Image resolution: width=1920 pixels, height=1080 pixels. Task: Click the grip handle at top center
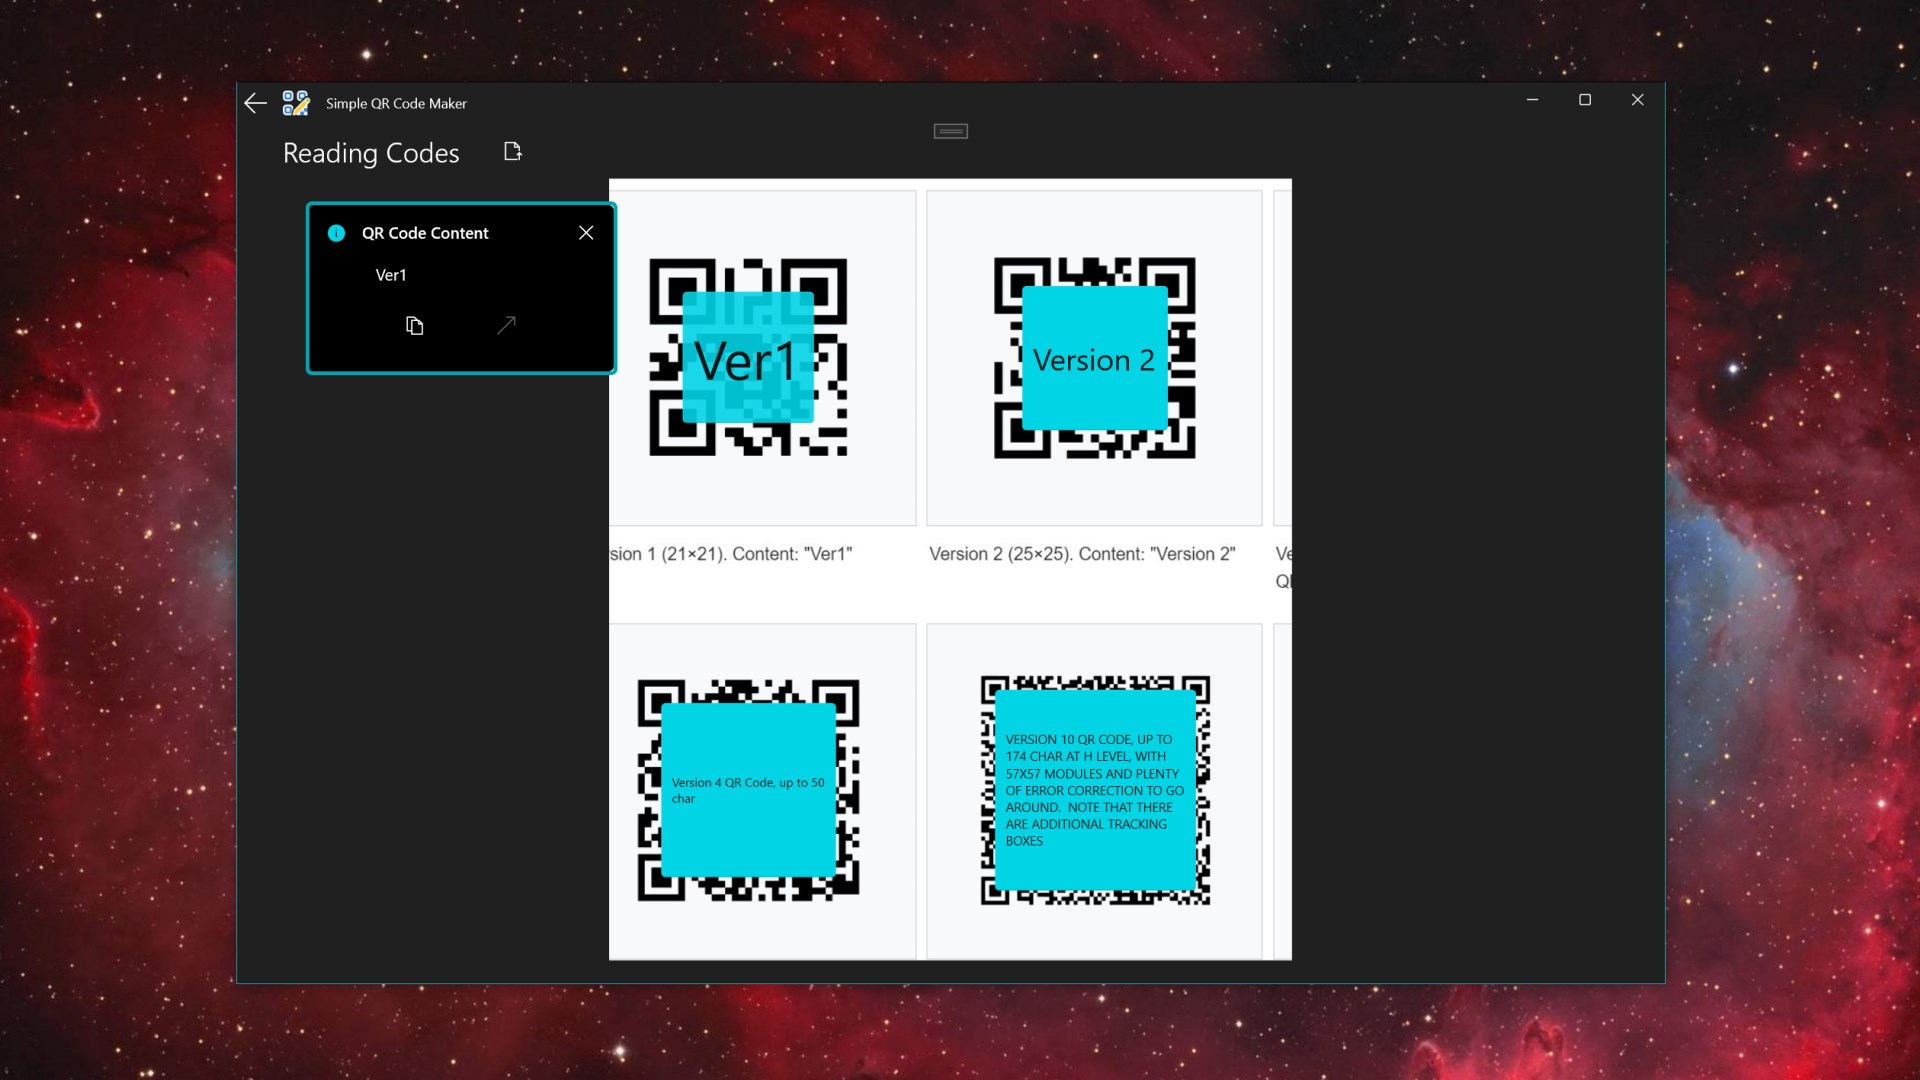pyautogui.click(x=950, y=131)
